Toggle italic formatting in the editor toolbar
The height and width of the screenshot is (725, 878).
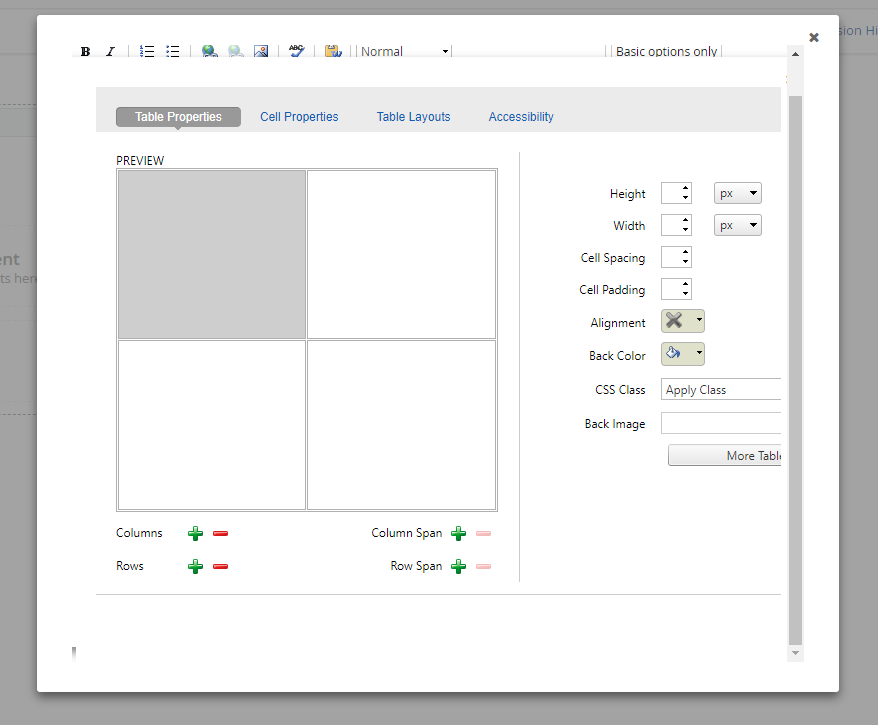point(110,52)
